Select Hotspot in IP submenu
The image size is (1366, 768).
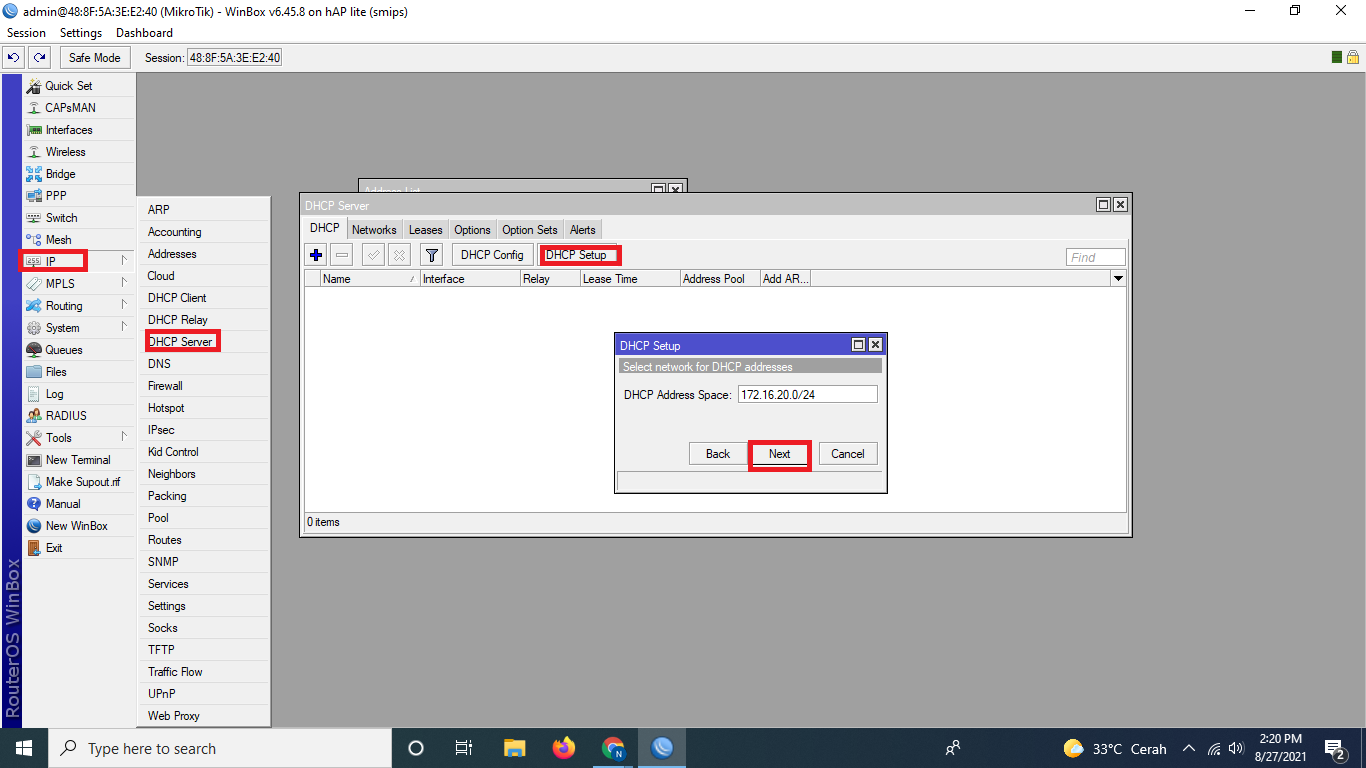click(204, 408)
